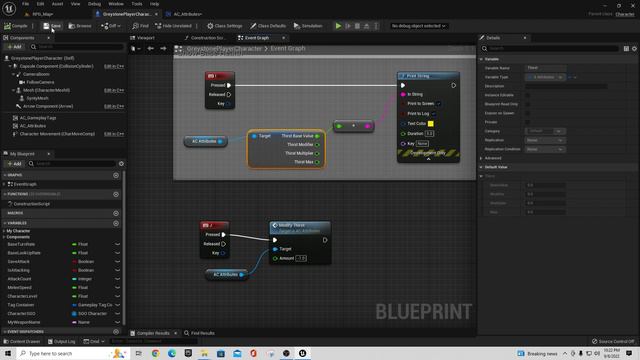The image size is (640, 360).
Task: Collapse the Mesh (CharacterMesh0) tree item
Action: [x=13, y=90]
